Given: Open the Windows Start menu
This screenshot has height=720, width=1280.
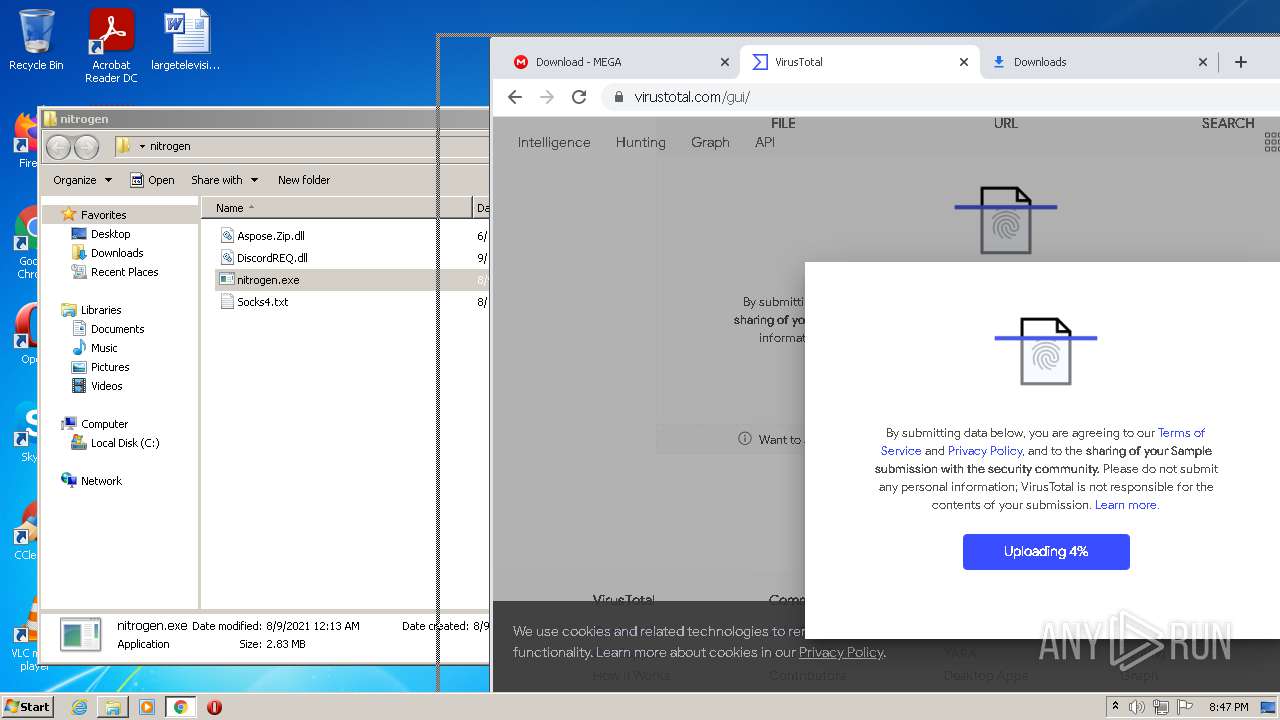Looking at the screenshot, I should 27,706.
